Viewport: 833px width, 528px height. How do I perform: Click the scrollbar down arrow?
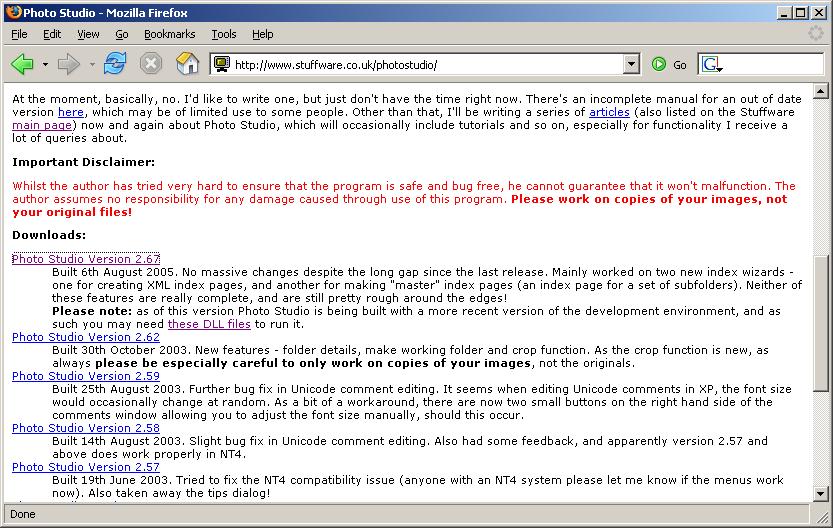(820, 494)
